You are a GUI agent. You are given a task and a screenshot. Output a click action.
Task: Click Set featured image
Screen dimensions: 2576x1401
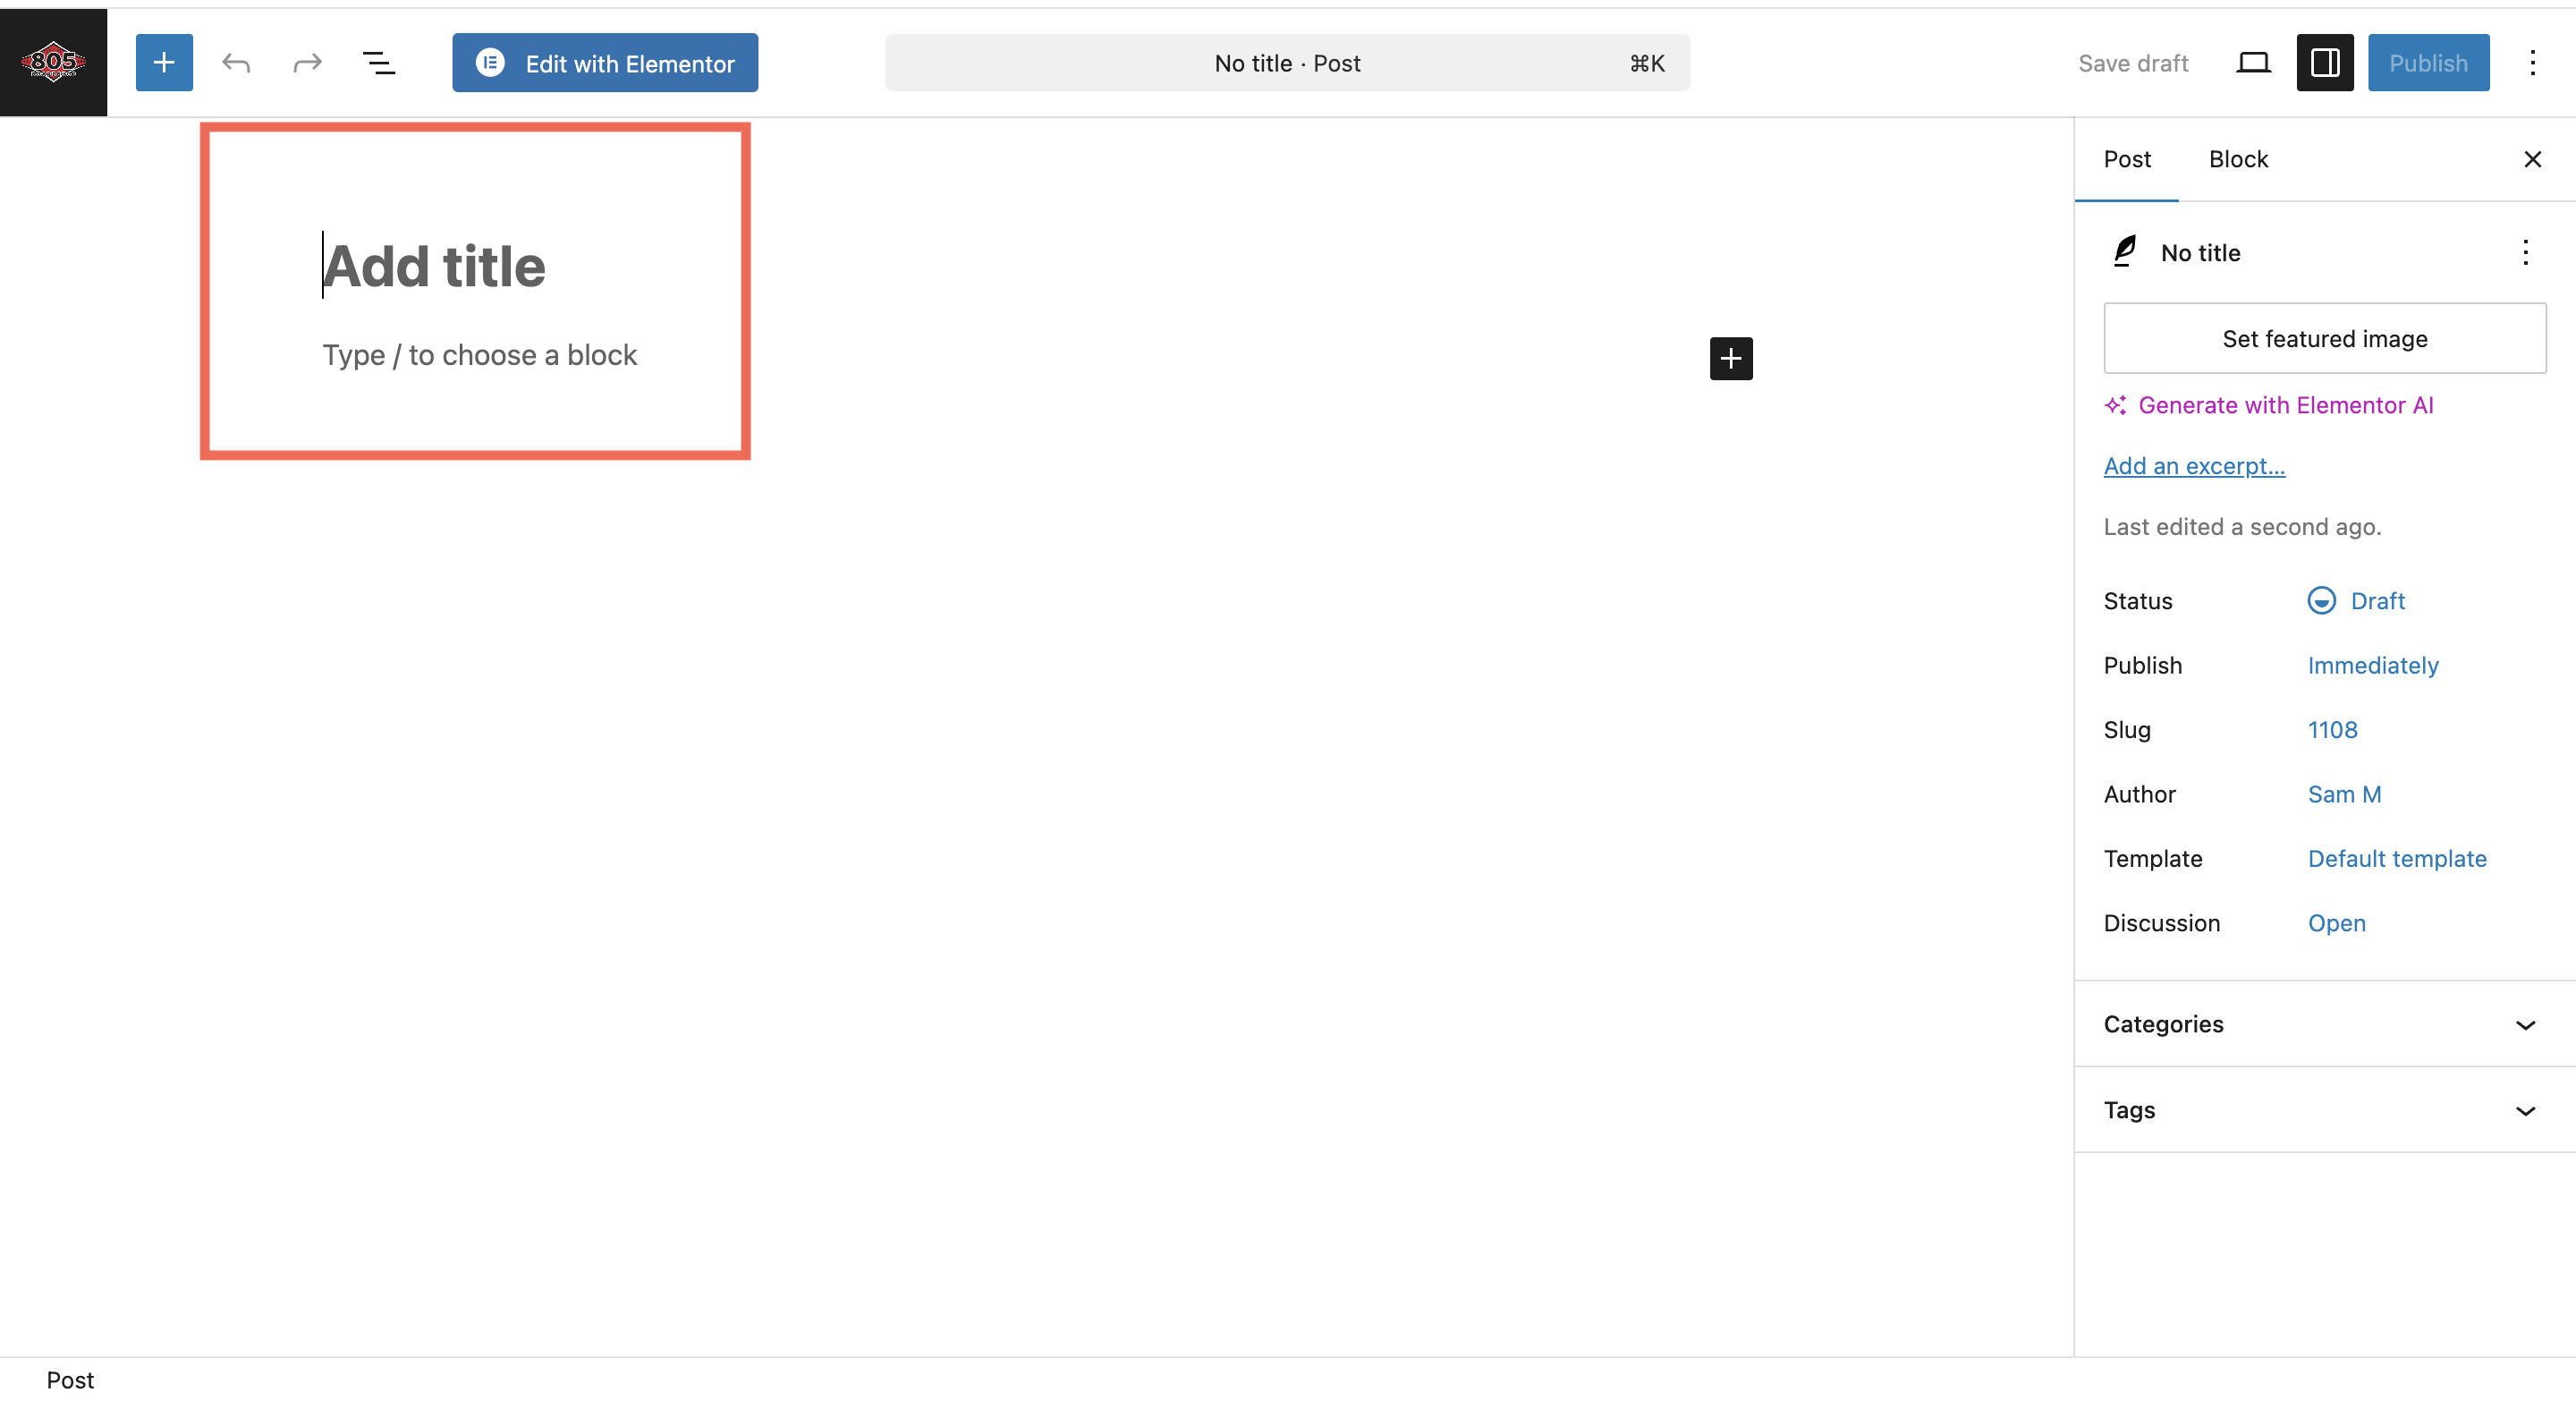[x=2325, y=338]
